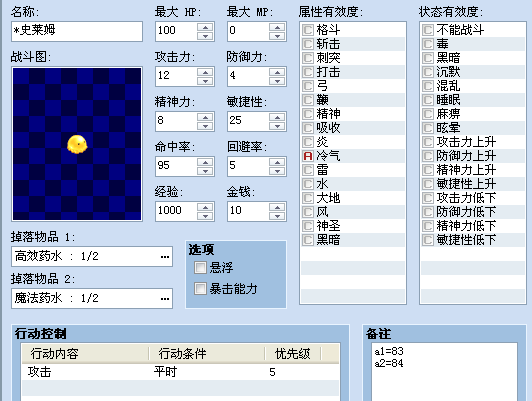Click the 雷 element rank icon
532x401 pixels.
click(308, 170)
